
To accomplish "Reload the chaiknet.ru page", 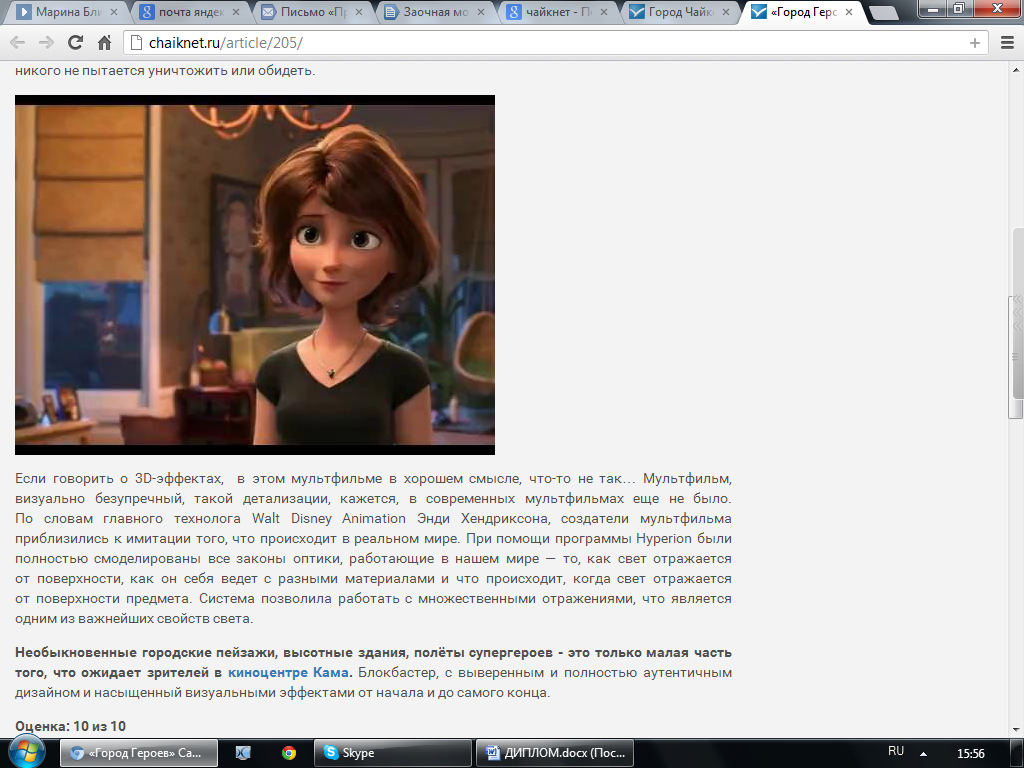I will [x=76, y=43].
